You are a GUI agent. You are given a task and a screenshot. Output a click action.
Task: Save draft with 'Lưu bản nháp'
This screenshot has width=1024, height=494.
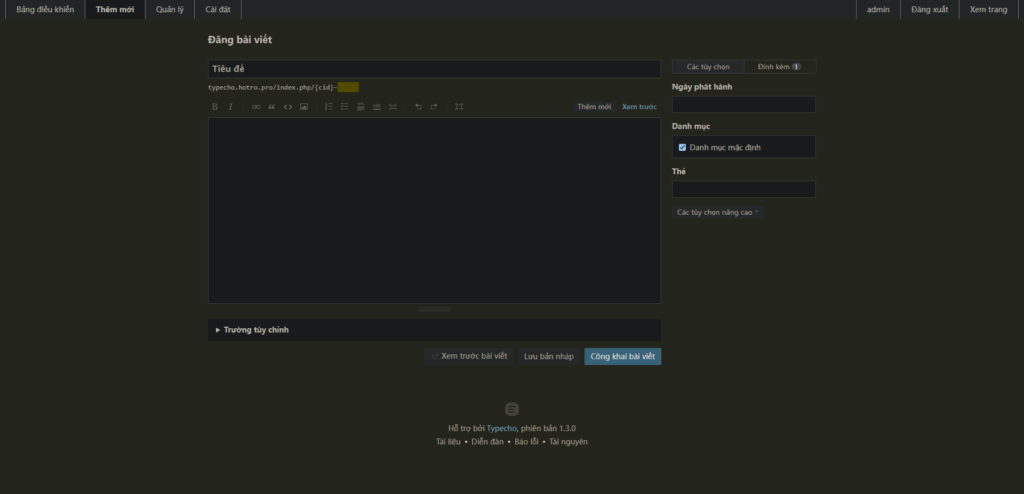(x=549, y=356)
